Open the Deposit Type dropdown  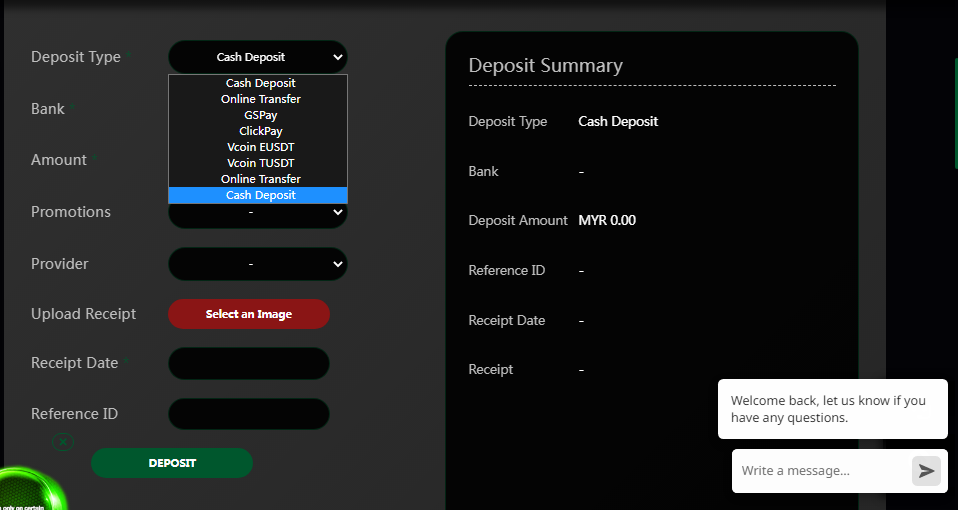click(257, 58)
